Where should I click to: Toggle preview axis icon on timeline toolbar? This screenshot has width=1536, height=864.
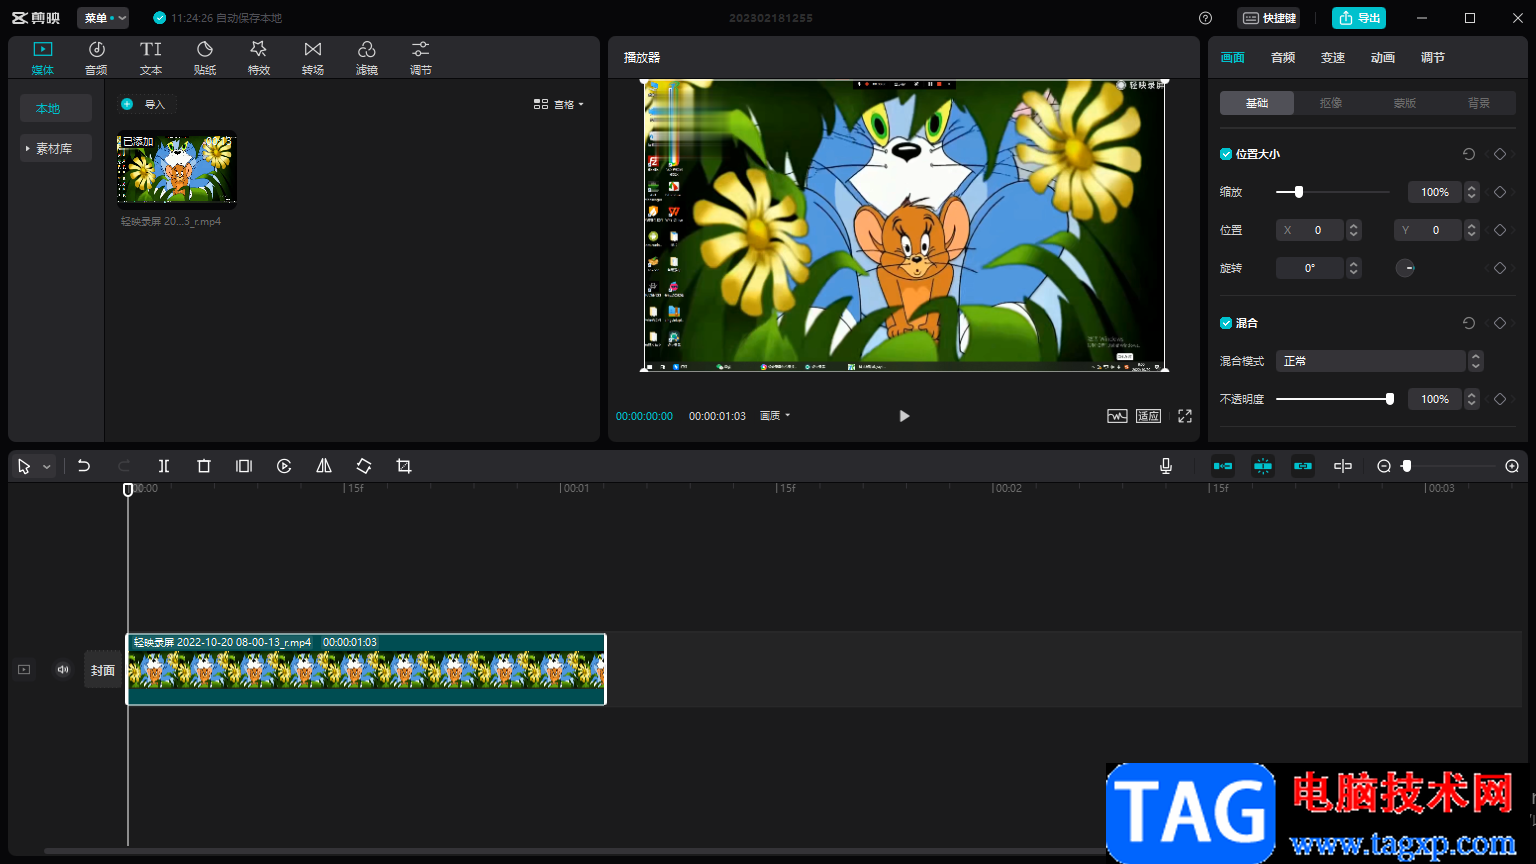(x=1343, y=466)
